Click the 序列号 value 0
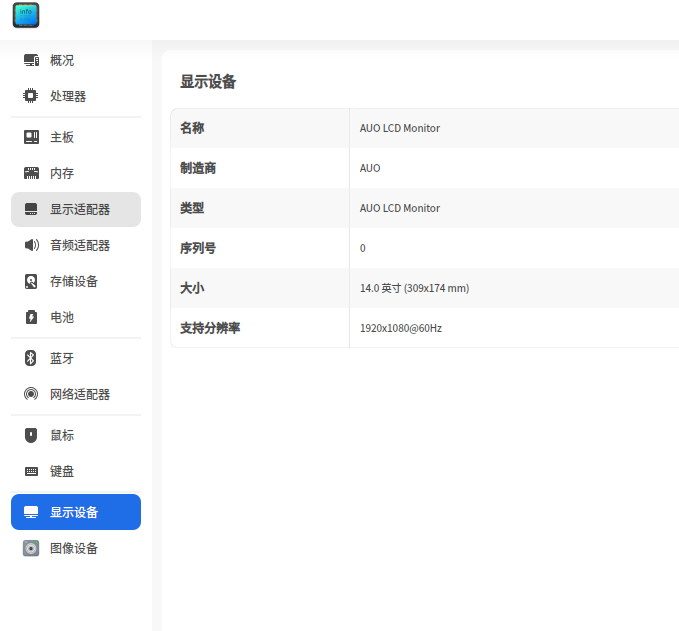Image resolution: width=679 pixels, height=631 pixels. tap(362, 248)
